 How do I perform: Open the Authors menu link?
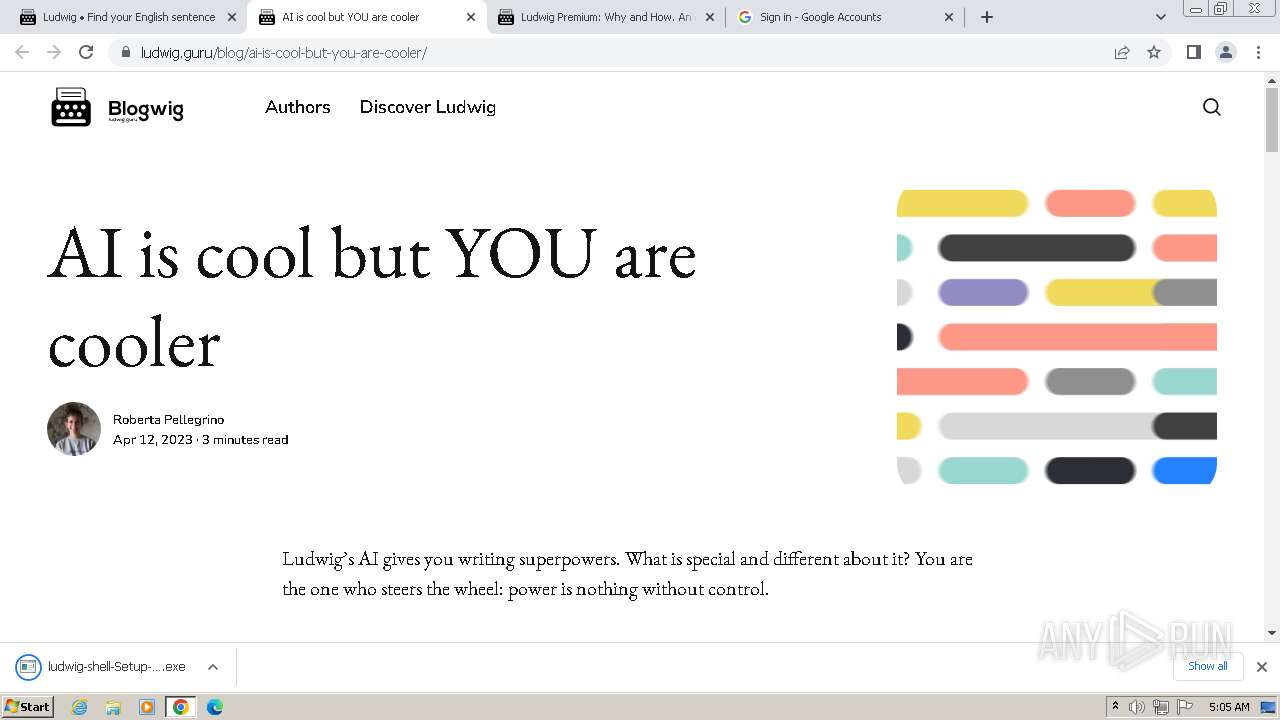point(298,107)
